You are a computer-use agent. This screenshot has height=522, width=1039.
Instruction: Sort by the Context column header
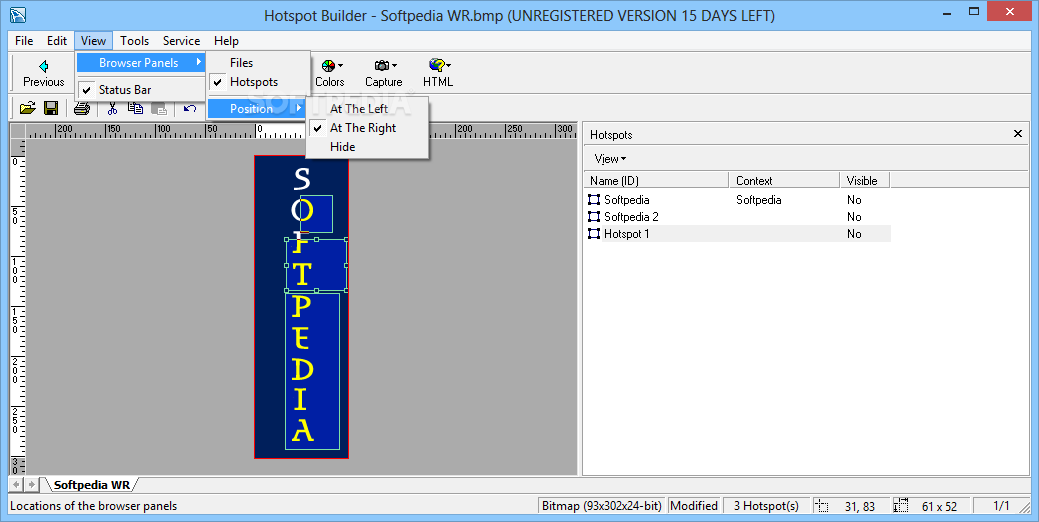[x=785, y=180]
